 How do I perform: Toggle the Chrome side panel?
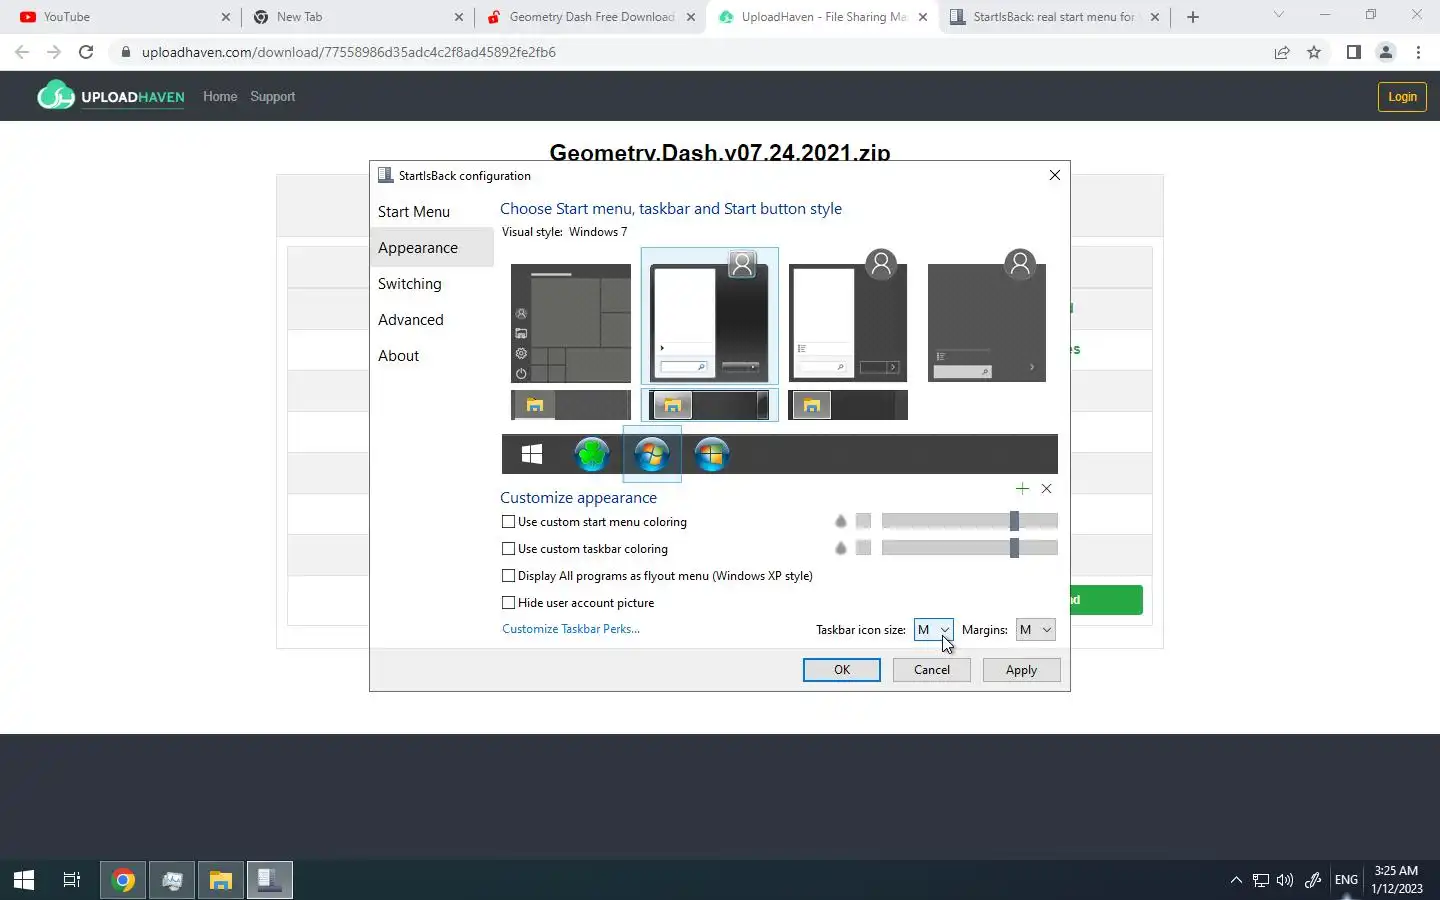[x=1353, y=52]
